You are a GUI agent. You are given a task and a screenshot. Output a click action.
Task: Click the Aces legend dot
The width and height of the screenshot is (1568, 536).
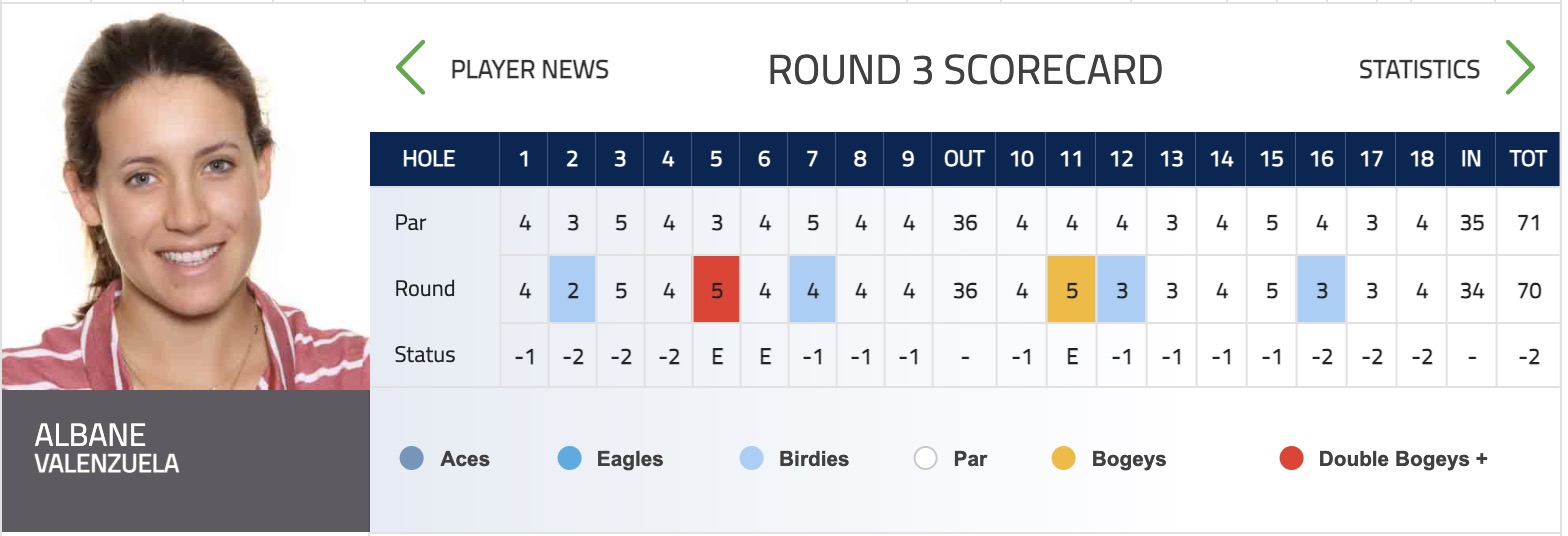(411, 459)
